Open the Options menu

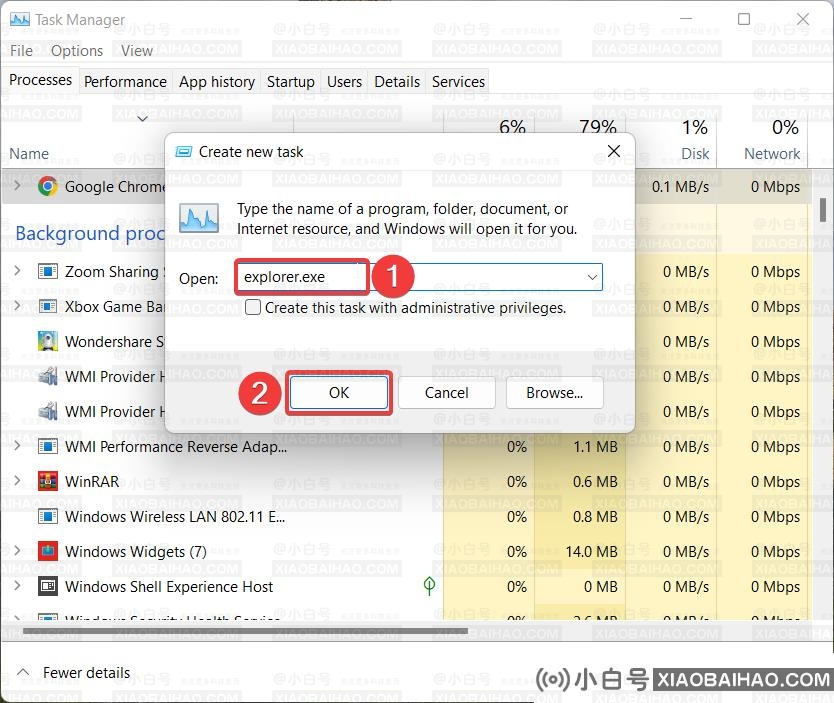click(x=77, y=51)
